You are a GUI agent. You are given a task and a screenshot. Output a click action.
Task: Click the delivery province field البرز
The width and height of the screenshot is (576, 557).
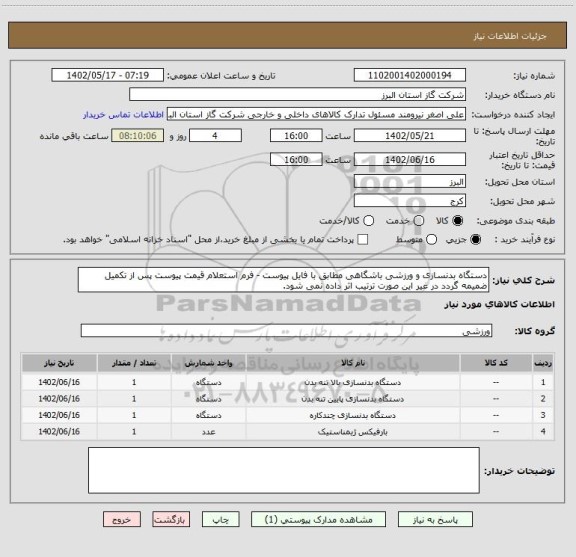click(x=410, y=182)
